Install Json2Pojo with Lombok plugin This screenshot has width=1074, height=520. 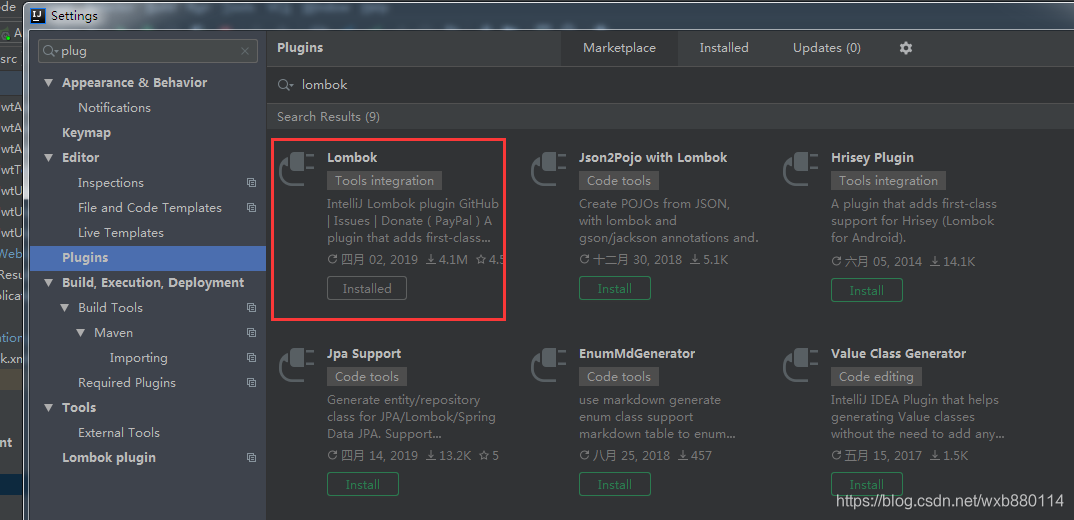tap(614, 288)
